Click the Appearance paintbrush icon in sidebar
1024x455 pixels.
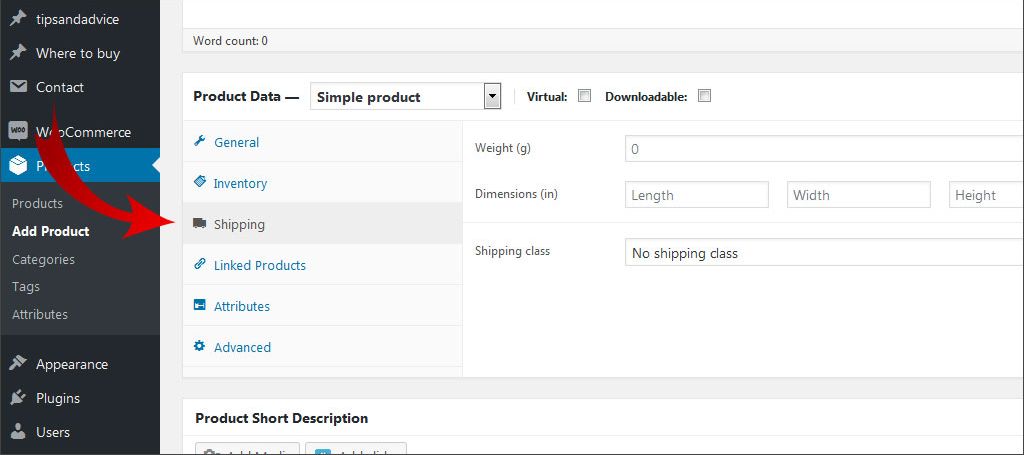pyautogui.click(x=18, y=364)
